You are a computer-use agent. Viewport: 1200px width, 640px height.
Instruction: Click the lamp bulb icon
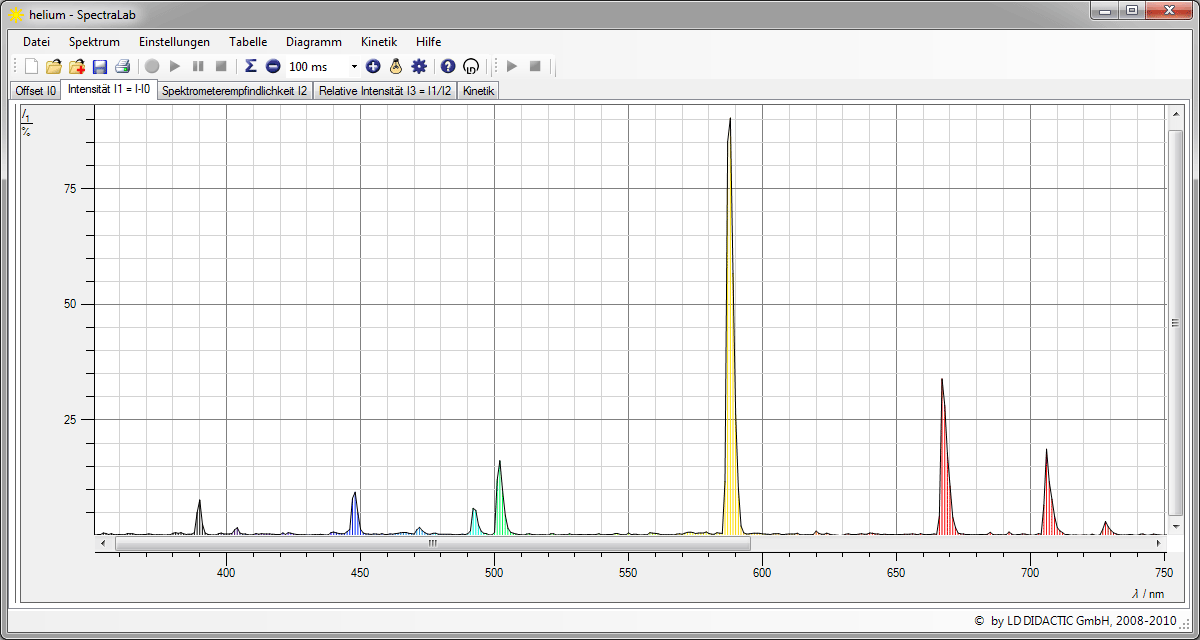pyautogui.click(x=396, y=66)
